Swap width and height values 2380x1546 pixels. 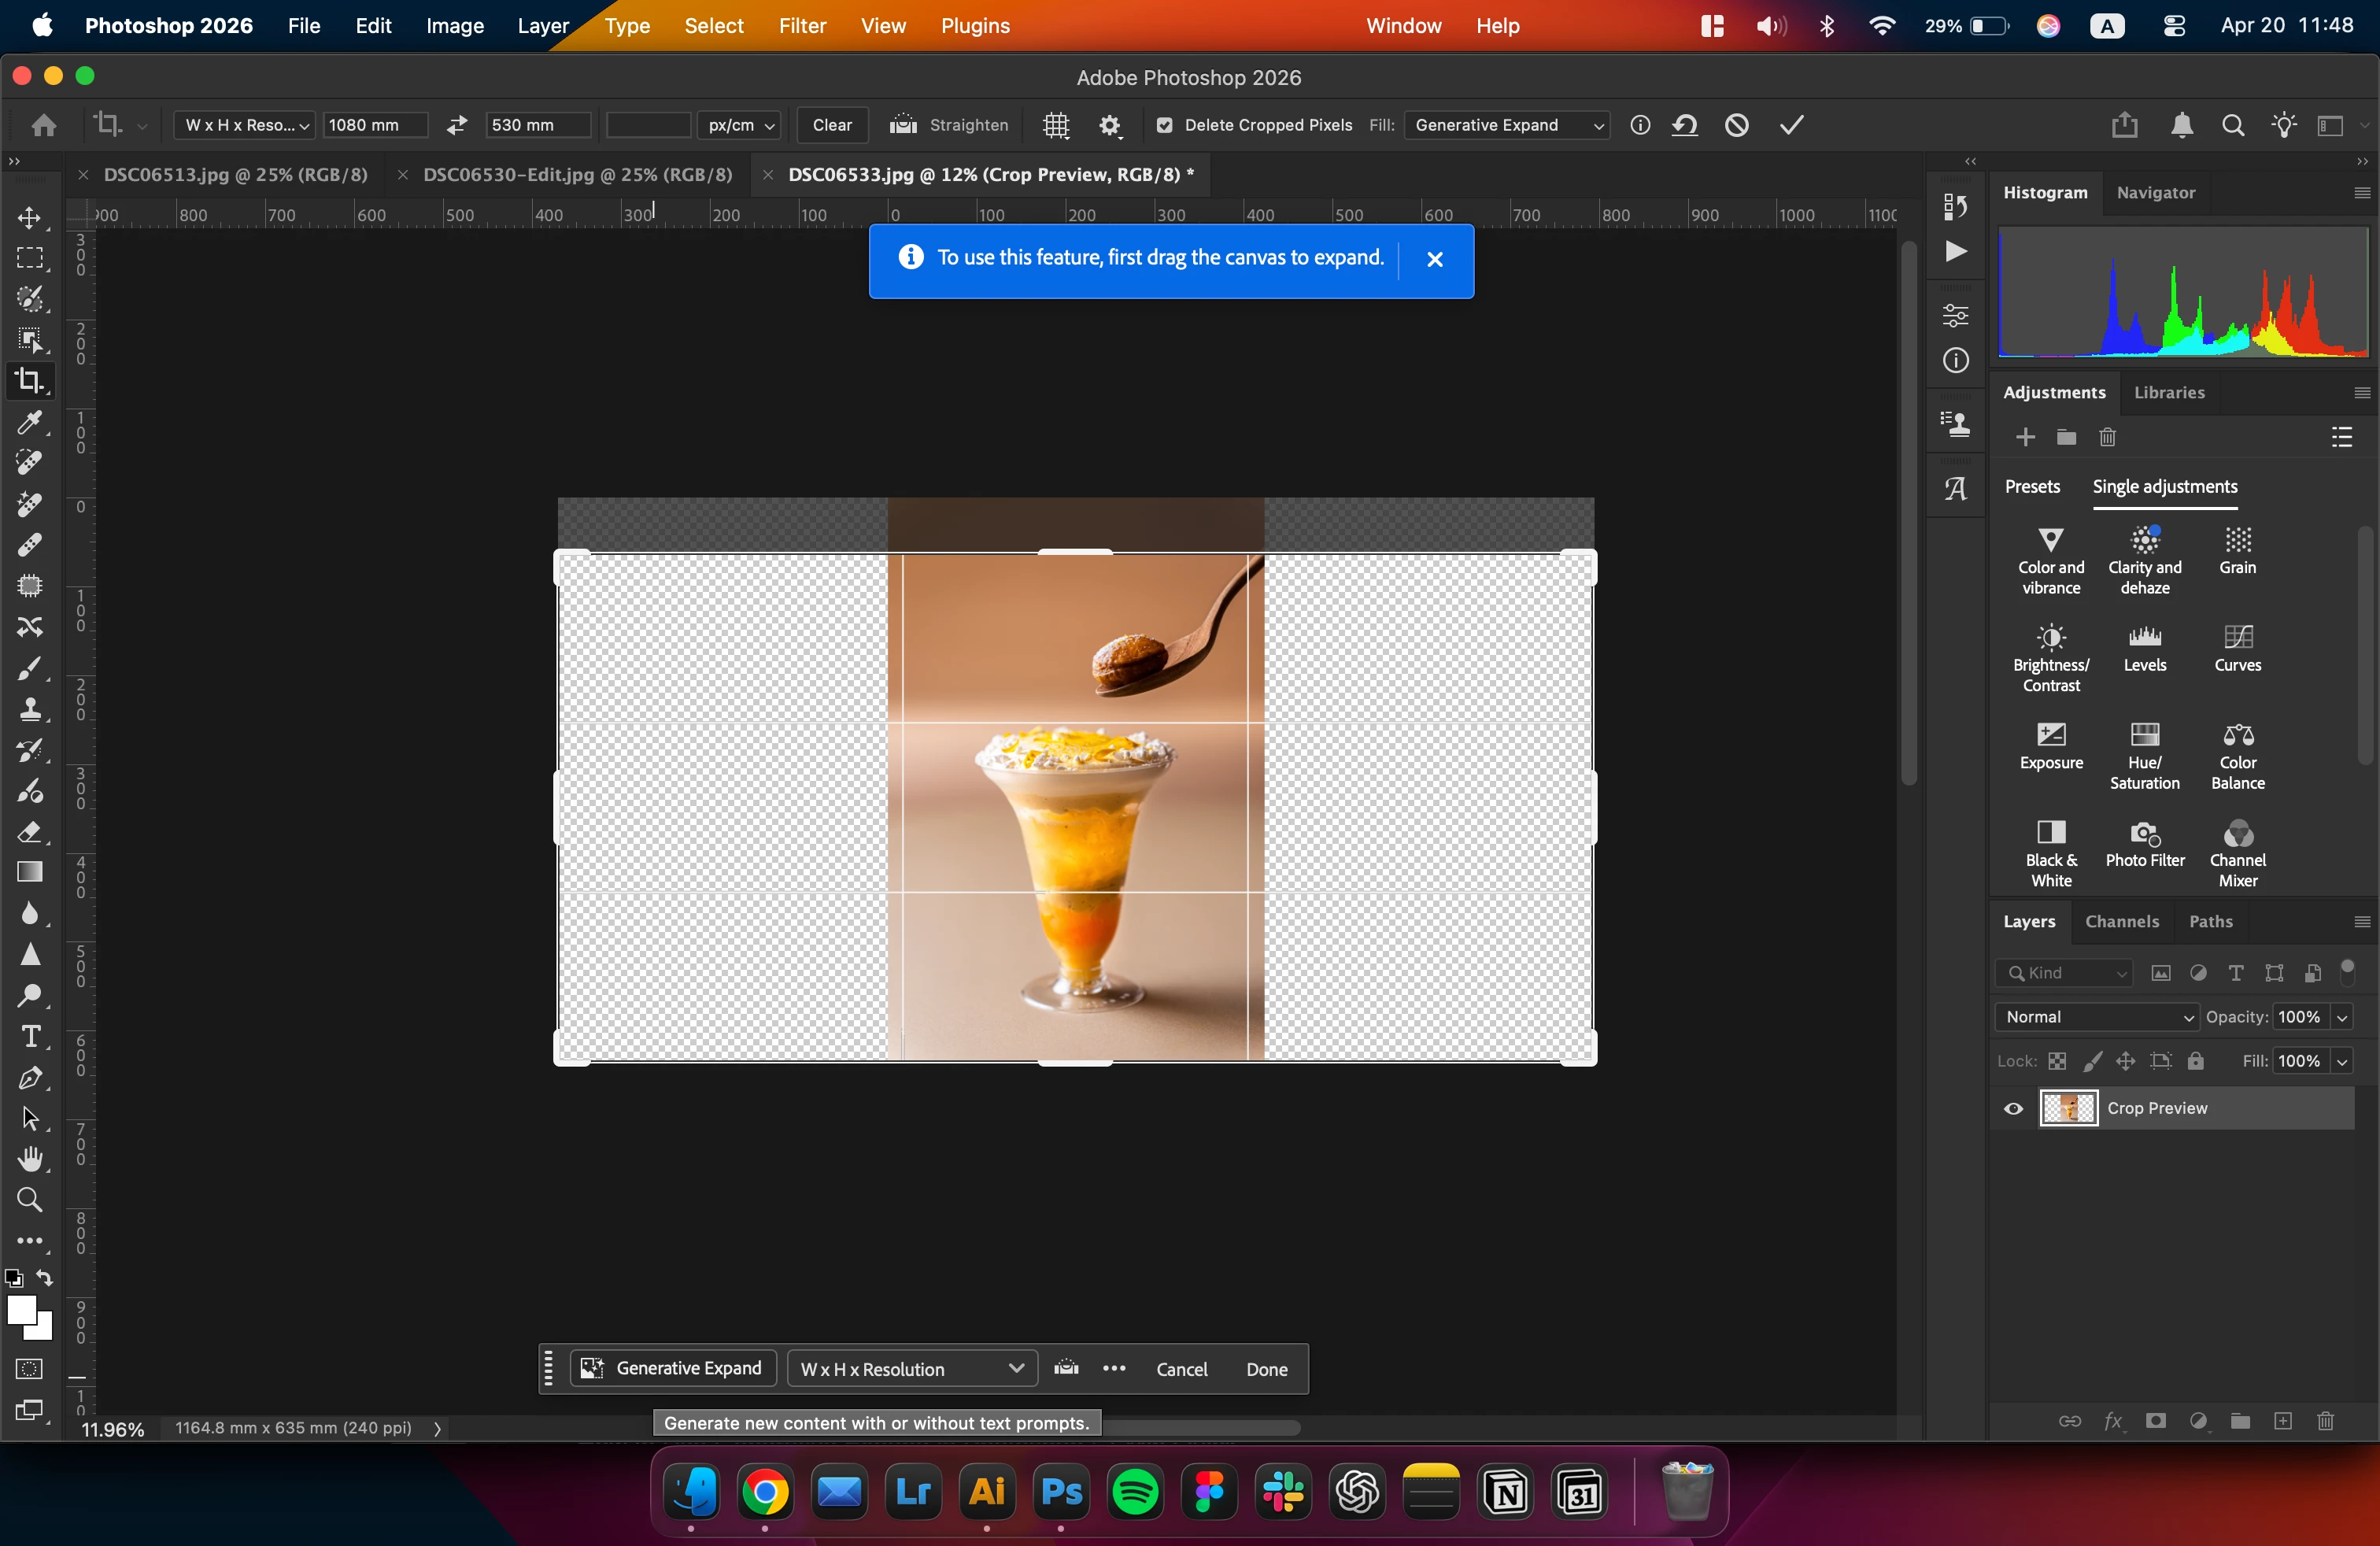457,125
